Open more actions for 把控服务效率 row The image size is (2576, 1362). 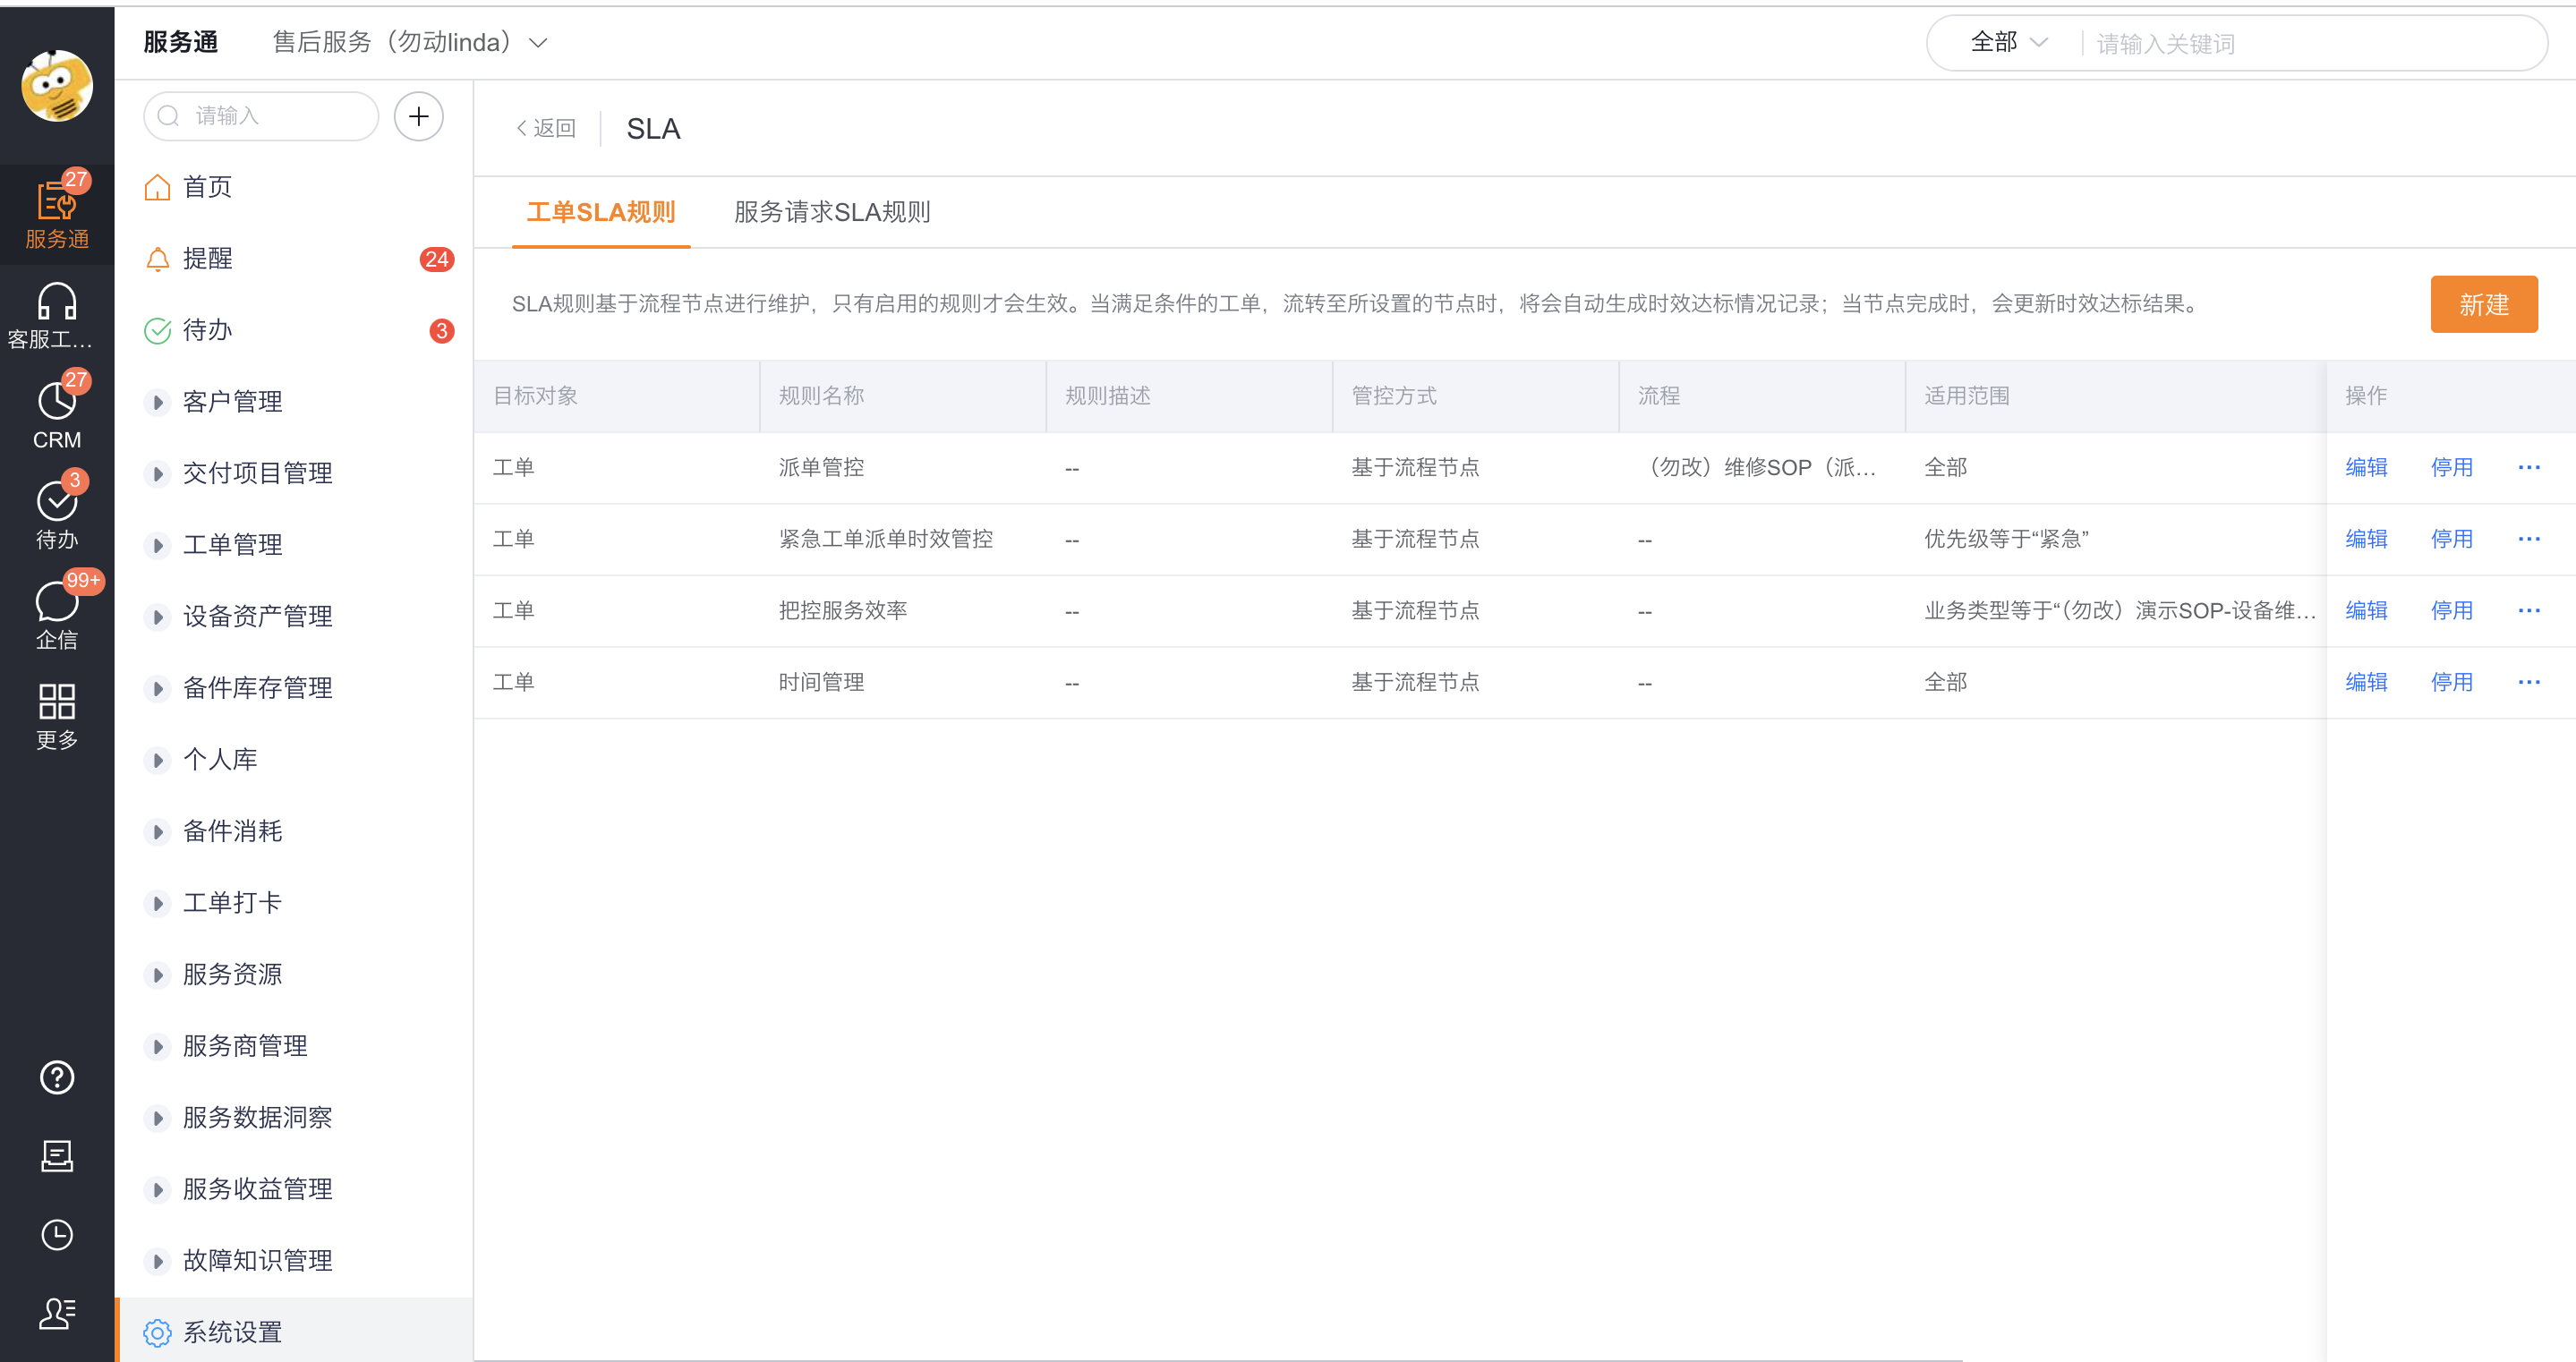coord(2528,610)
